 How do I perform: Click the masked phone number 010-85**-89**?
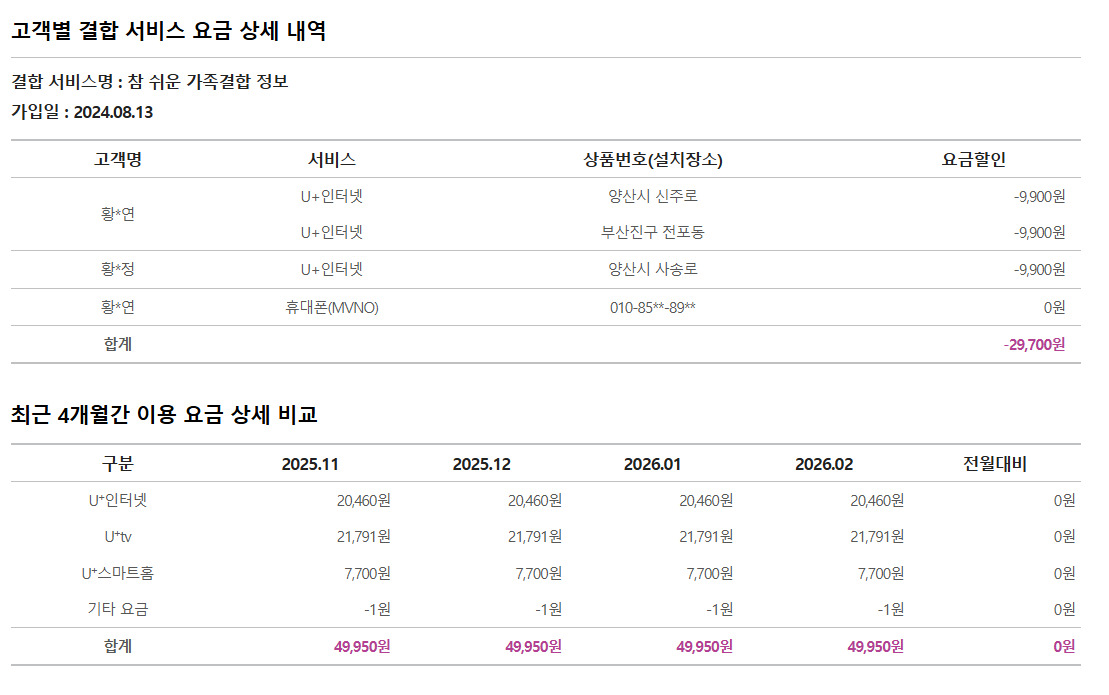tap(652, 307)
